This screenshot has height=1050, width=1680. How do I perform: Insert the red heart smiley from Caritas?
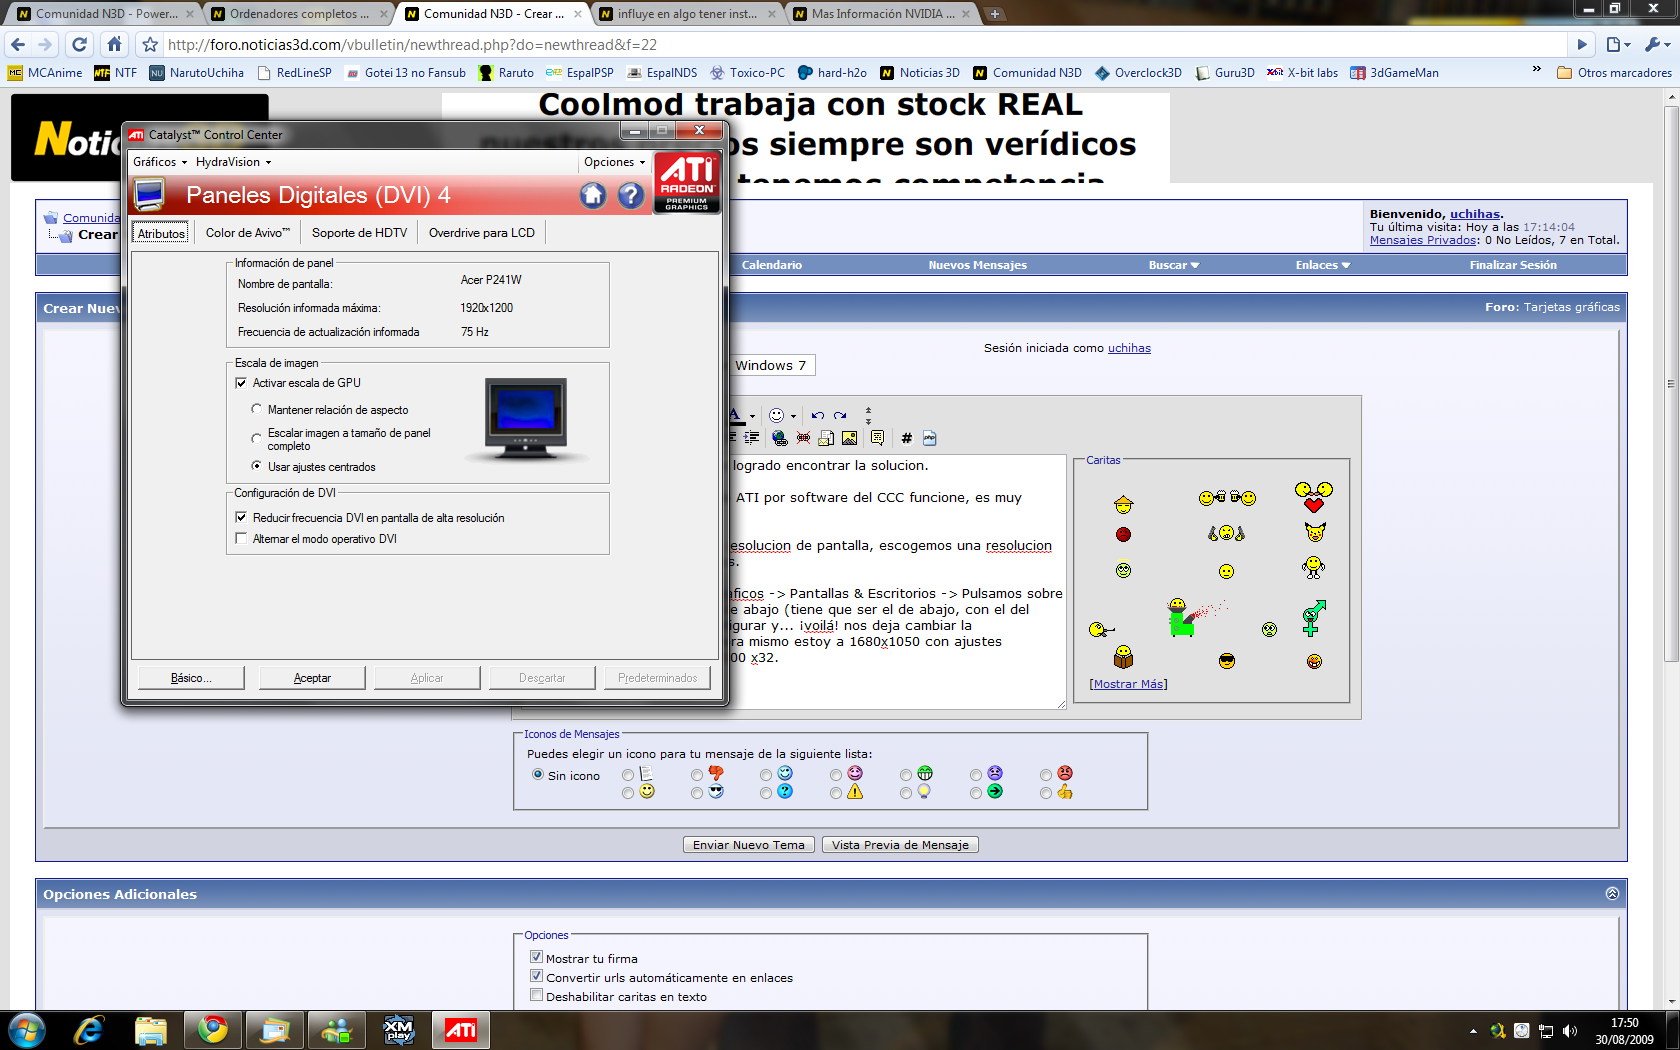click(x=1314, y=497)
